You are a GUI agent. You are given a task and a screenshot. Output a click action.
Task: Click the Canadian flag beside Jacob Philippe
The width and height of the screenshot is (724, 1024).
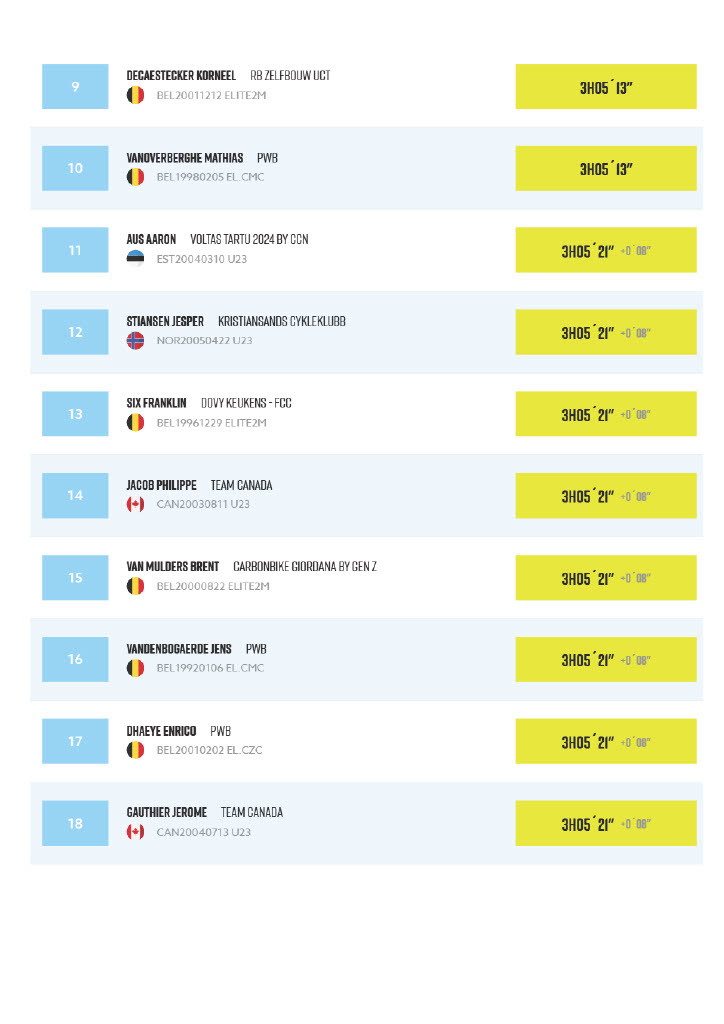pos(135,504)
